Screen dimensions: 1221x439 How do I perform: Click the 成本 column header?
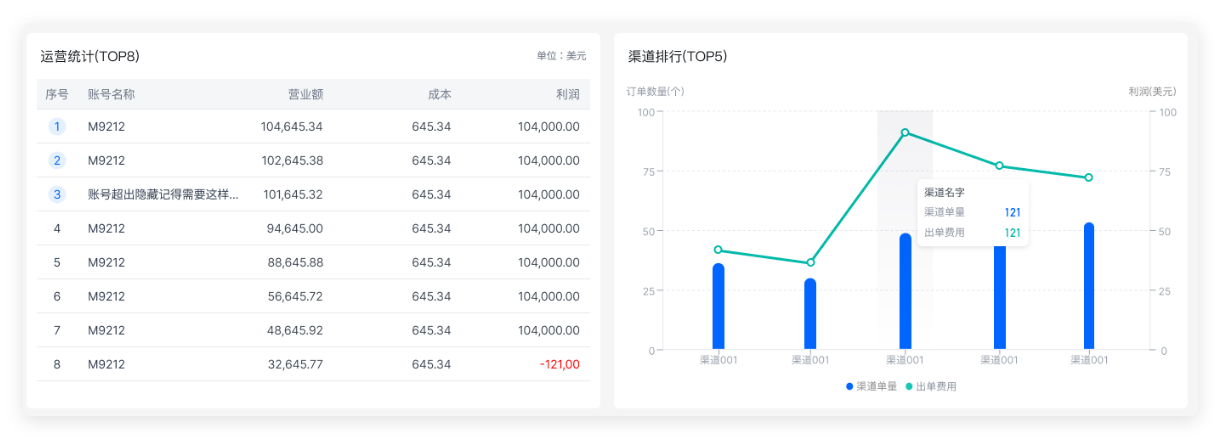pyautogui.click(x=439, y=95)
